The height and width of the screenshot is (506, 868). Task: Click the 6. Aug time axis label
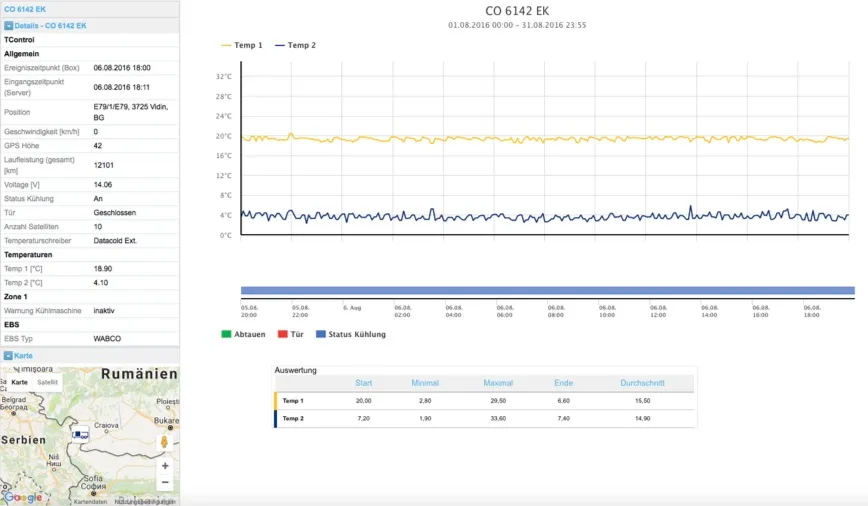click(352, 308)
